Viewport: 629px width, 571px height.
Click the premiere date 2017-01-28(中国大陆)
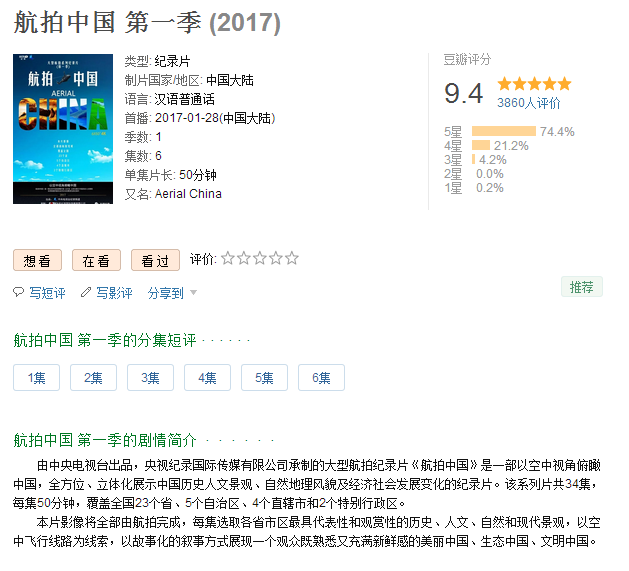tap(215, 118)
